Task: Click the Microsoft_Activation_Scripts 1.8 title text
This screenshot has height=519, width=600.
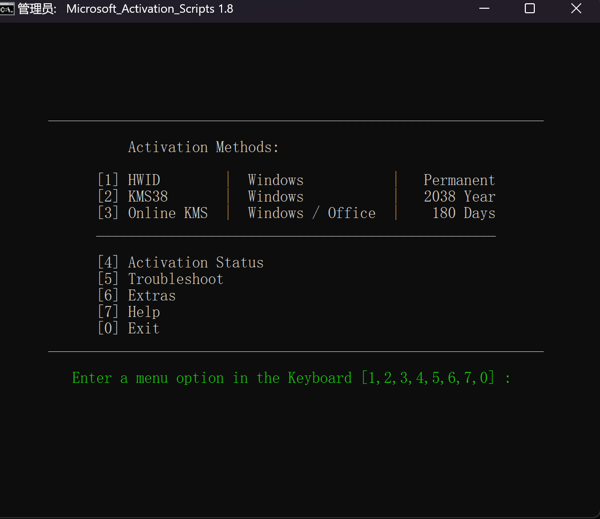Action: click(150, 9)
